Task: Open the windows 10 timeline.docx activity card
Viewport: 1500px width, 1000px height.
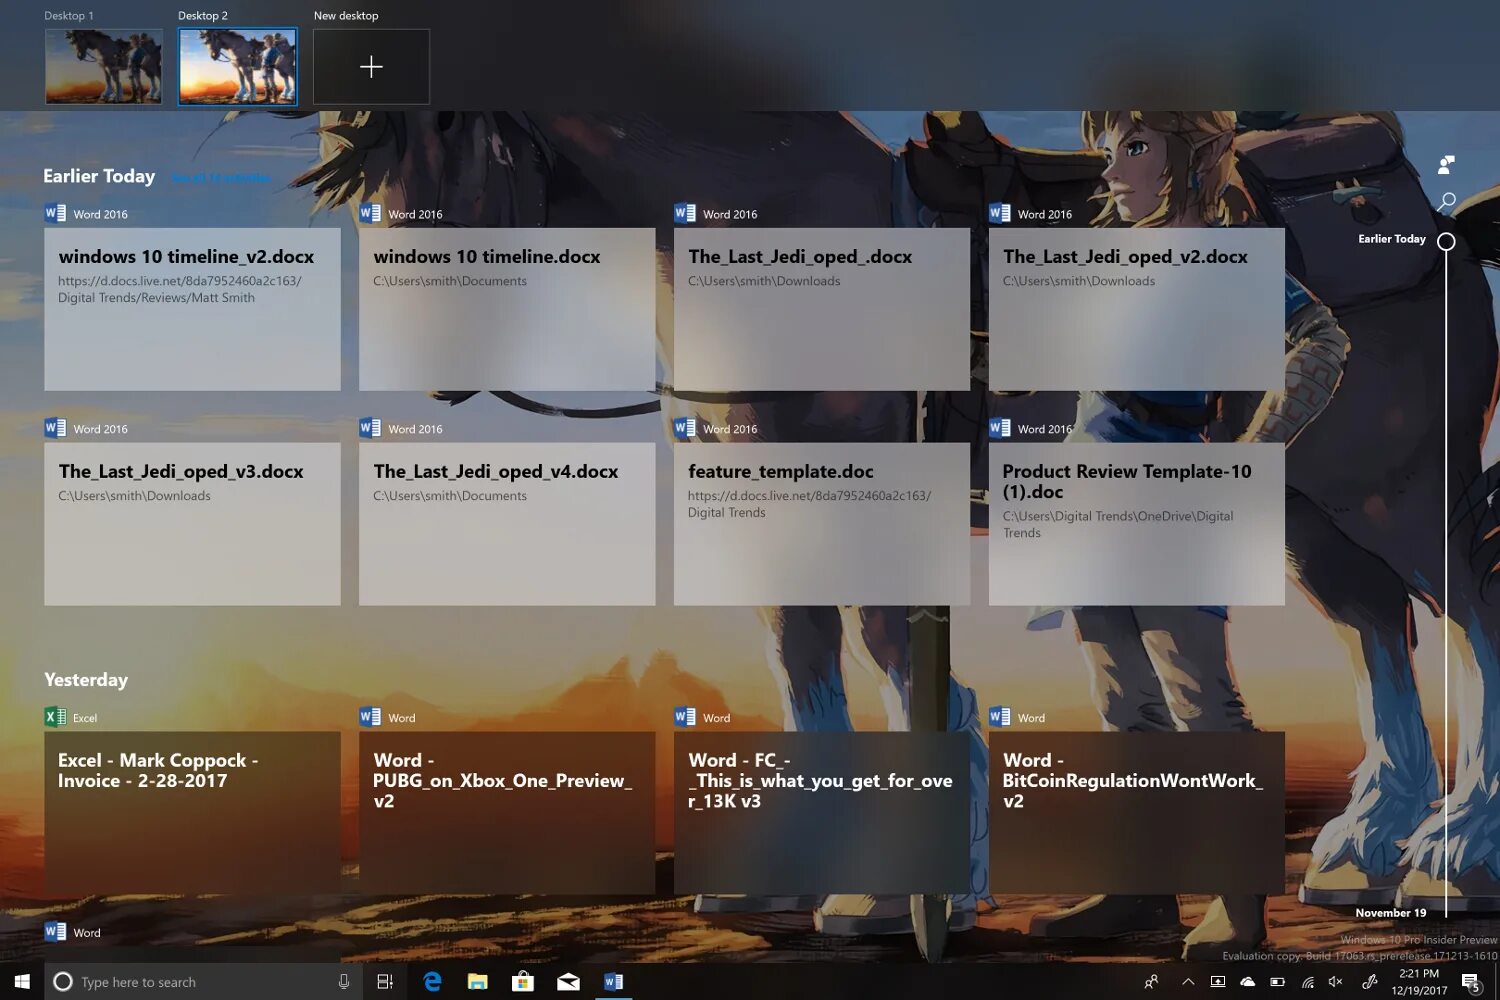Action: tap(507, 309)
